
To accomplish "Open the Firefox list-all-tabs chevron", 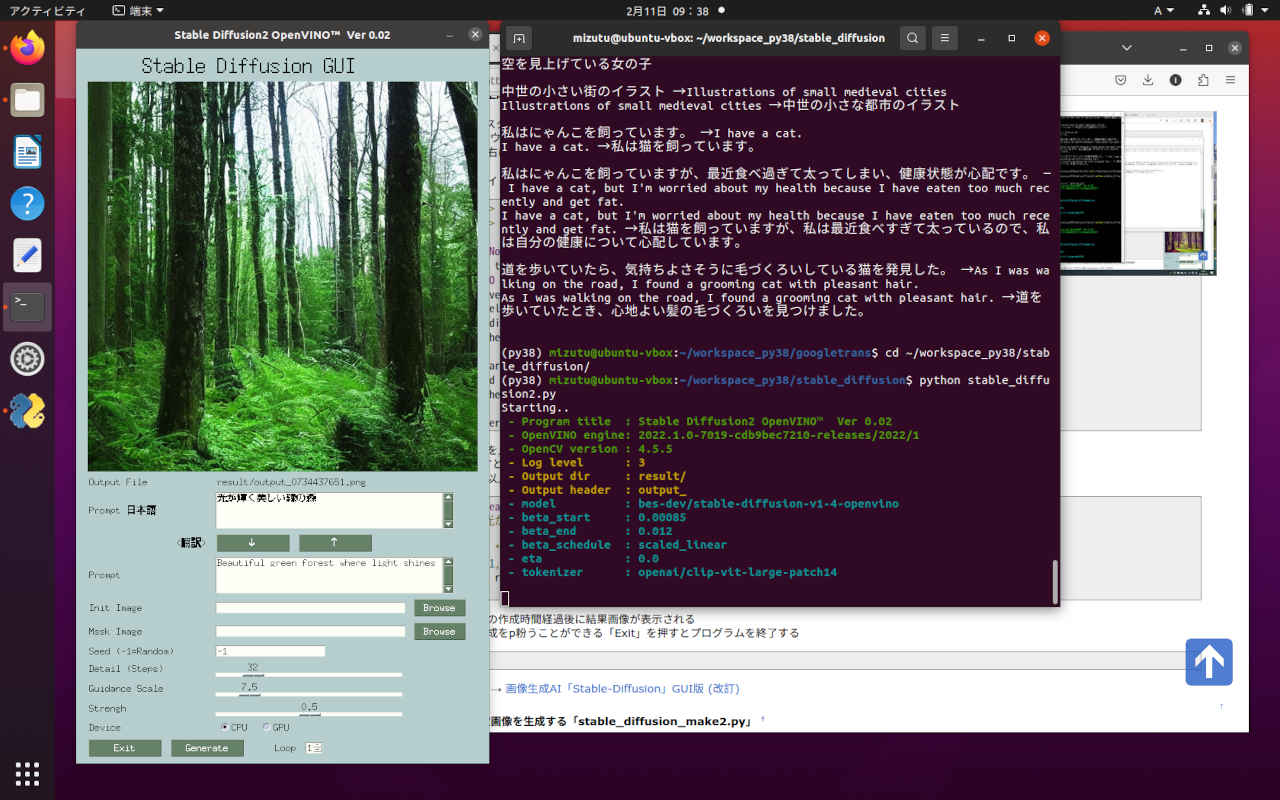I will tap(1128, 48).
